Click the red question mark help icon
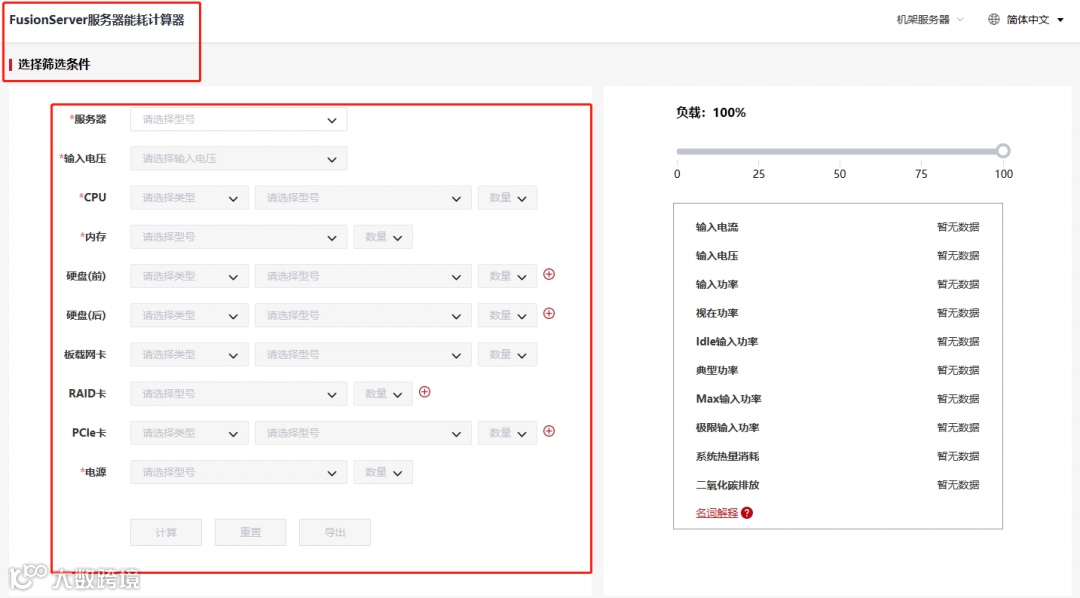The height and width of the screenshot is (598, 1080). point(747,513)
